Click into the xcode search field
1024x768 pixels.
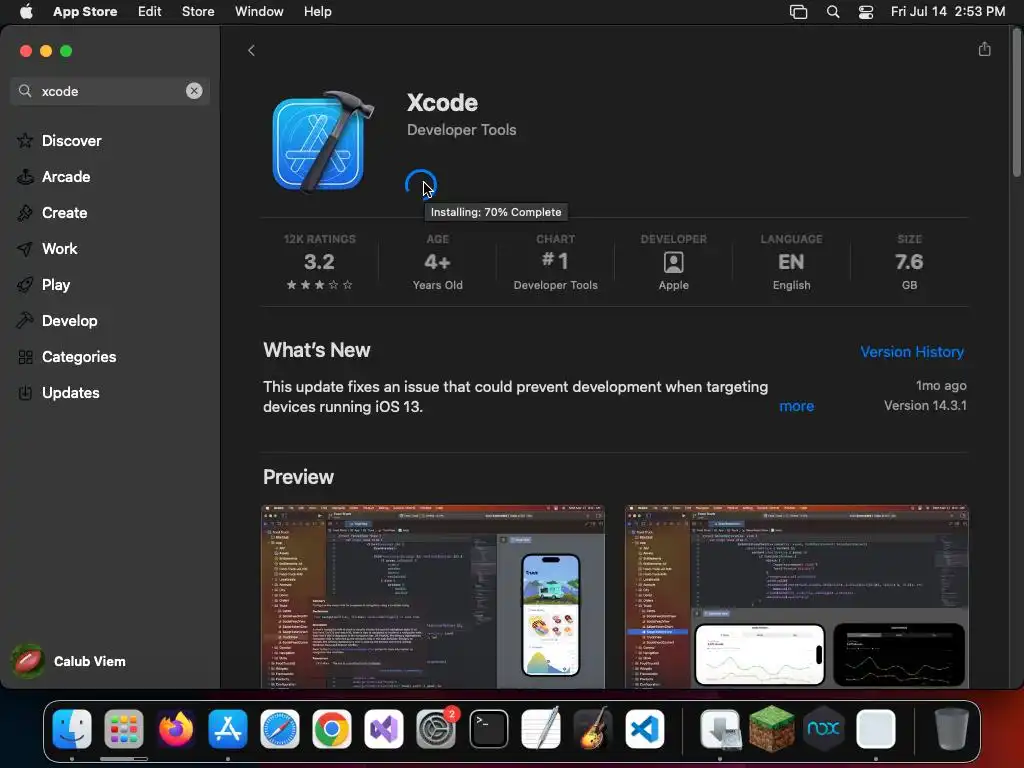point(110,91)
